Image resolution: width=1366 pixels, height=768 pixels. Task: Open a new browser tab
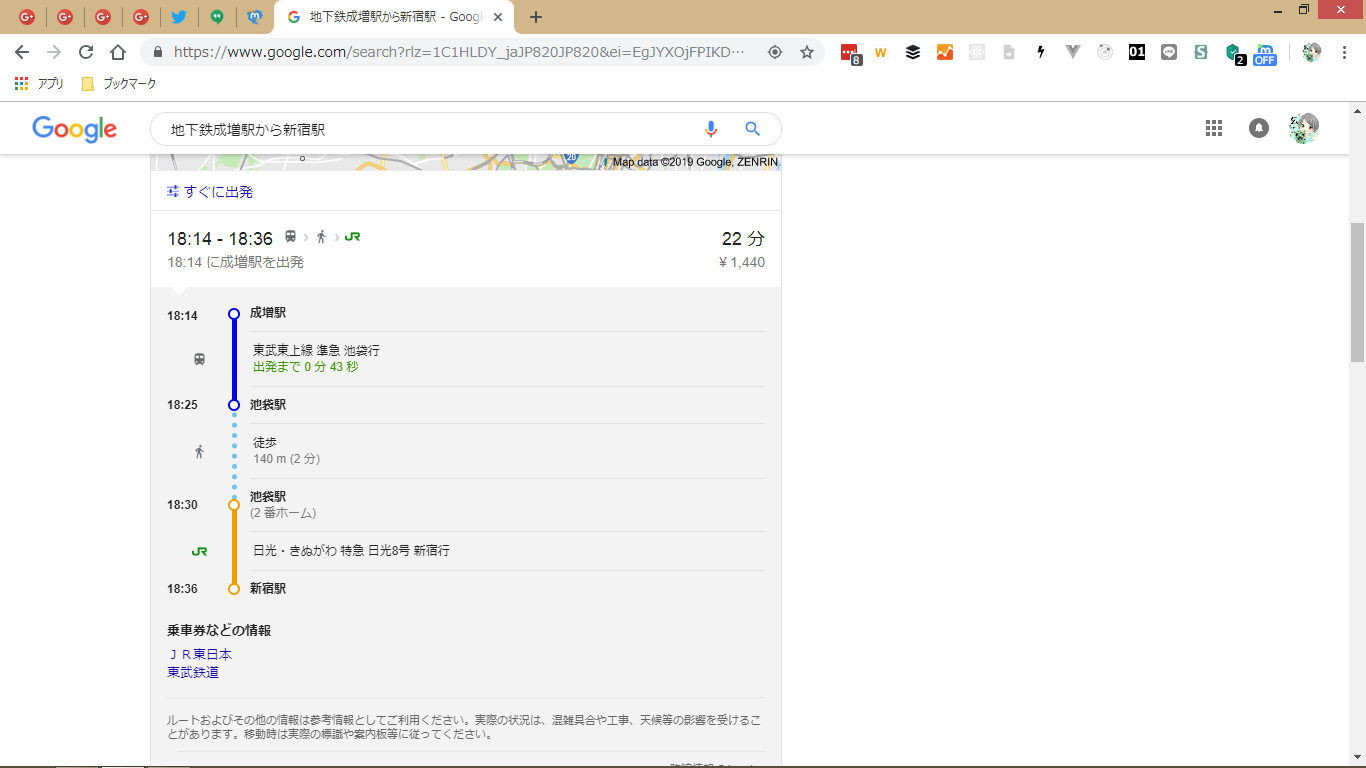tap(536, 17)
